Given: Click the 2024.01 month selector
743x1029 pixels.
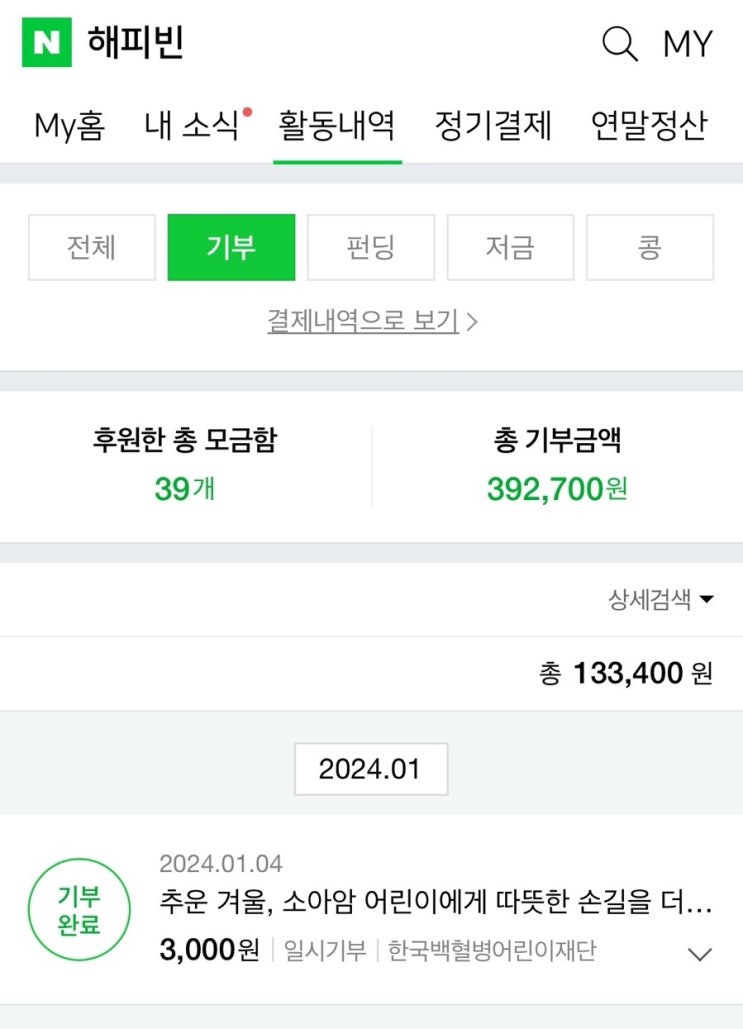Looking at the screenshot, I should [x=370, y=769].
